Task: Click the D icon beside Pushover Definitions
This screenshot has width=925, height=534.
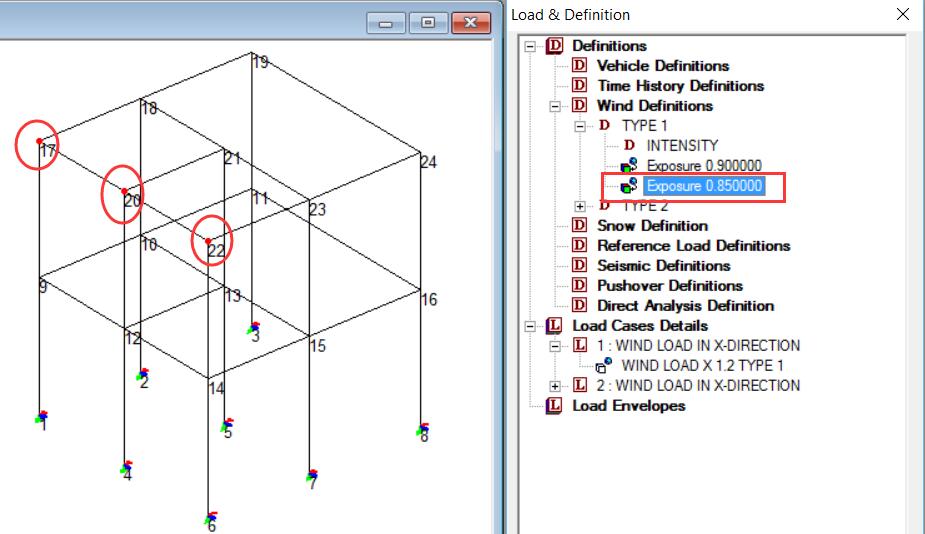Action: (579, 286)
